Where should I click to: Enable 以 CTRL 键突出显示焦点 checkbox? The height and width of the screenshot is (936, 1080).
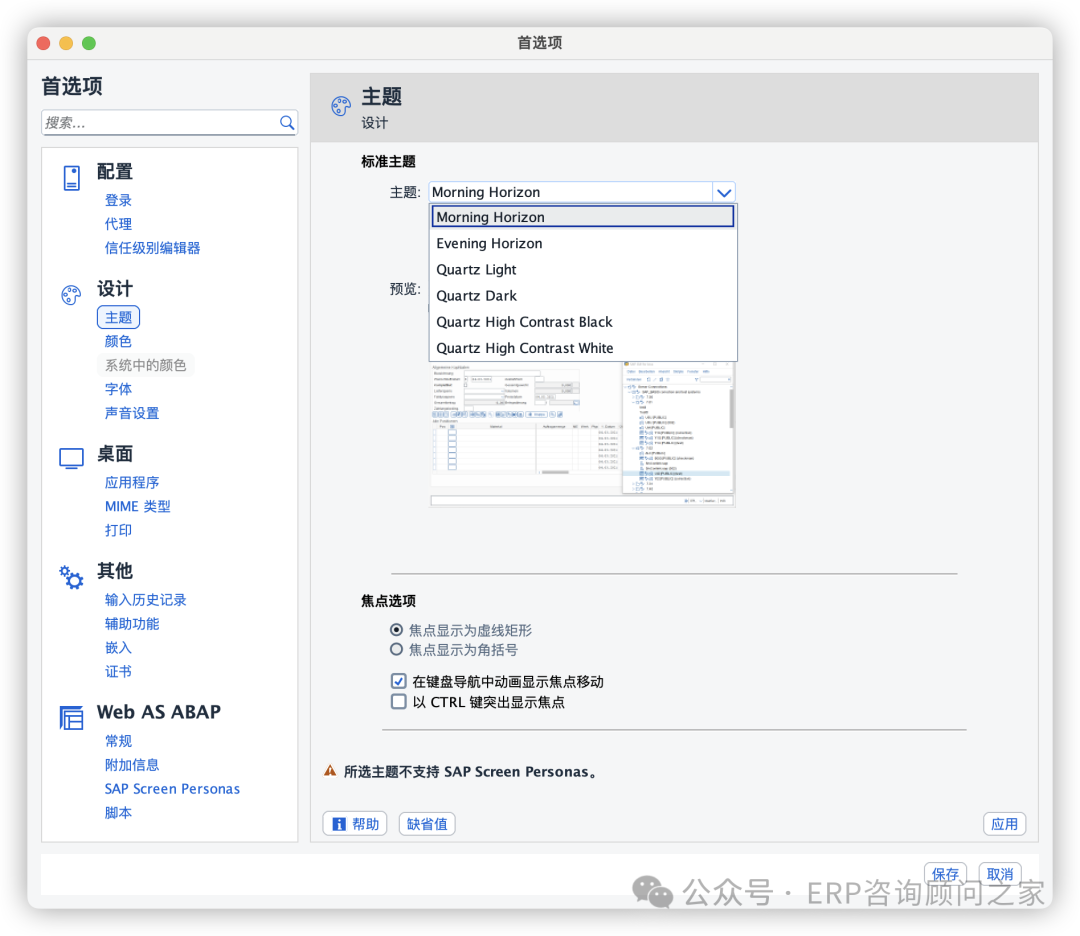click(398, 701)
